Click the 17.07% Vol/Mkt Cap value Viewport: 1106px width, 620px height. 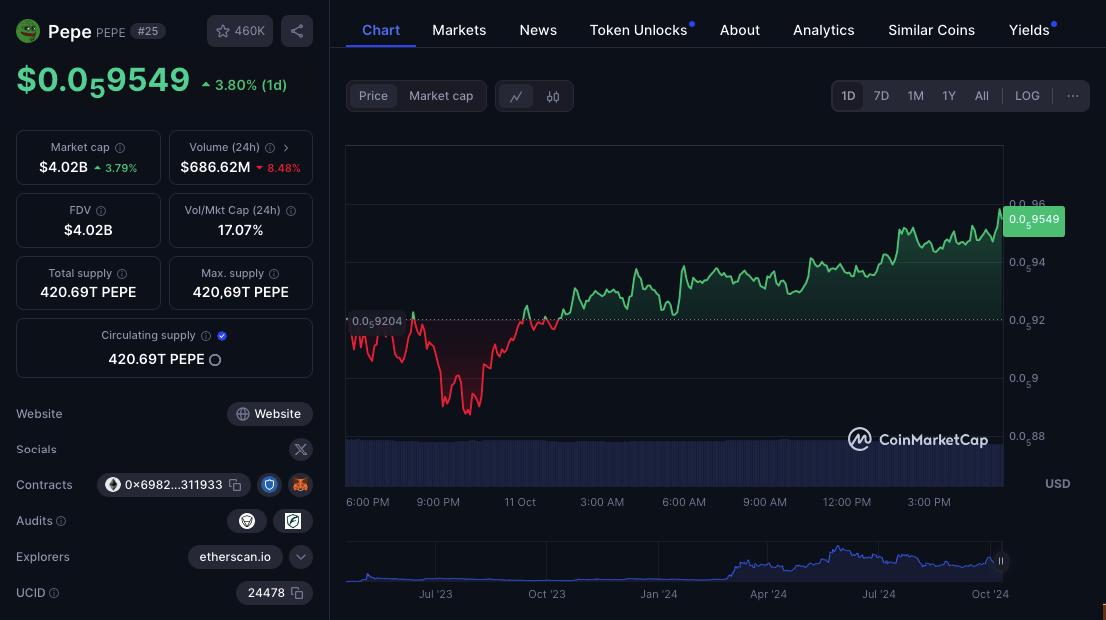pos(241,231)
